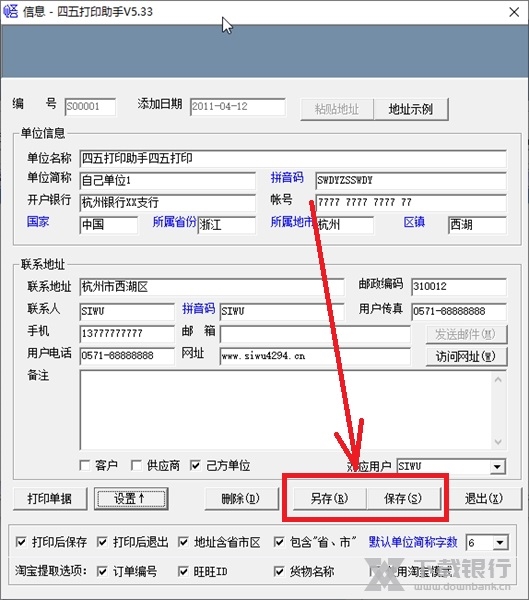Click the 单位名称 input field
529x600 pixels.
(x=293, y=158)
